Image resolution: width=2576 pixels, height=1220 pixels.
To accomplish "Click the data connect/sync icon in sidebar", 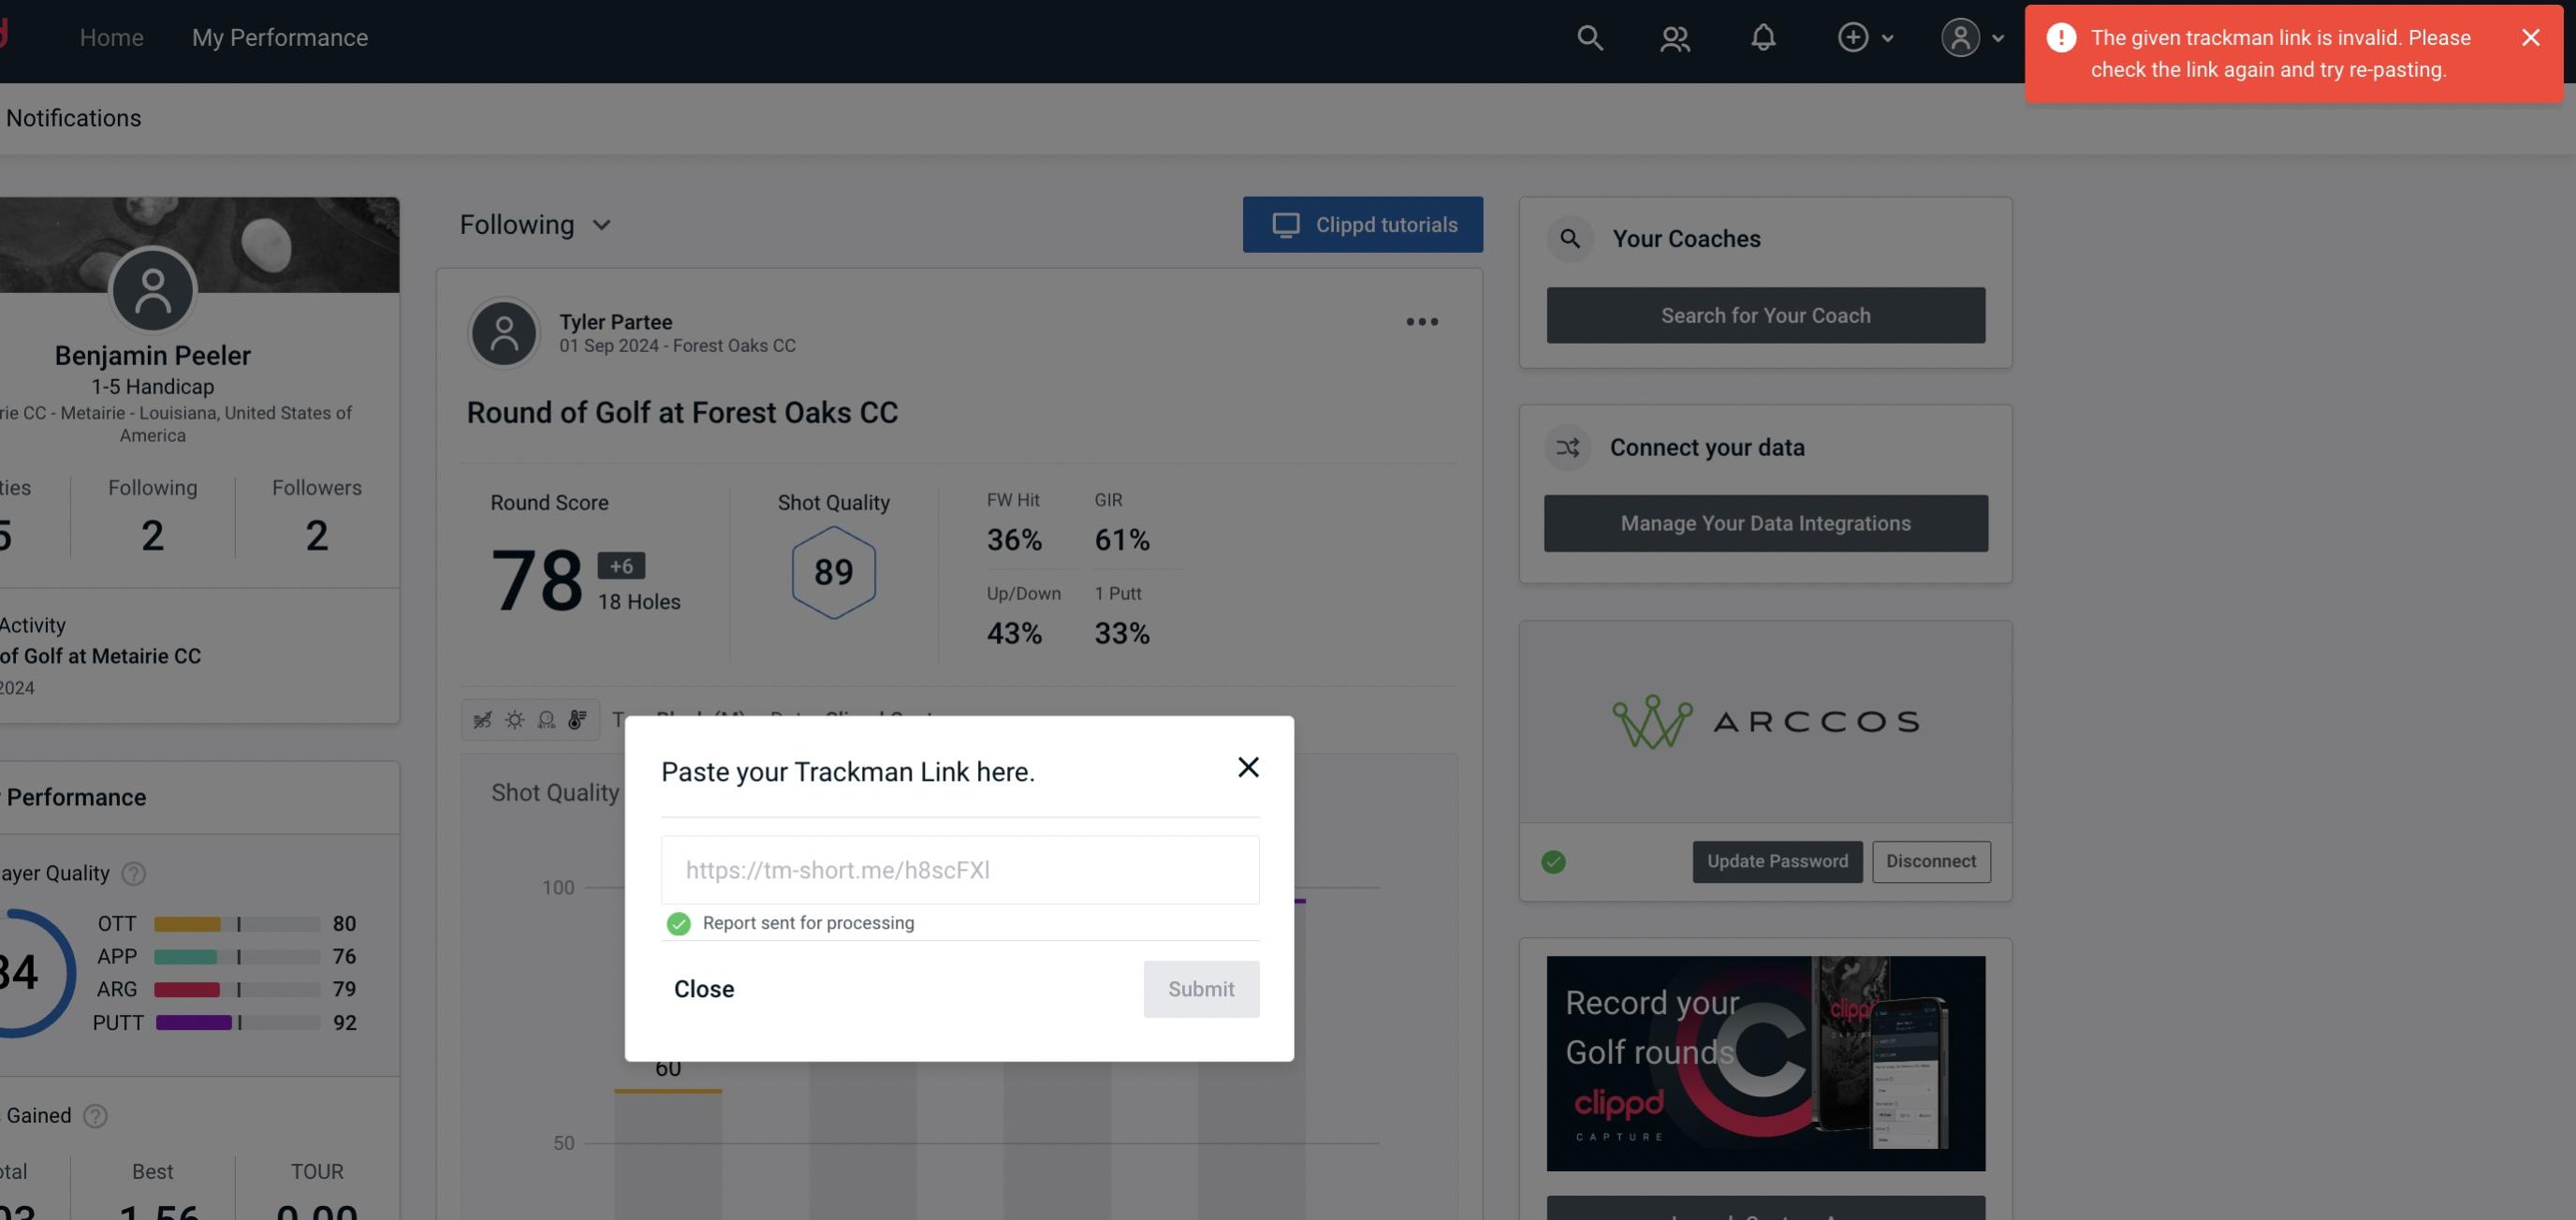I will click(1569, 448).
